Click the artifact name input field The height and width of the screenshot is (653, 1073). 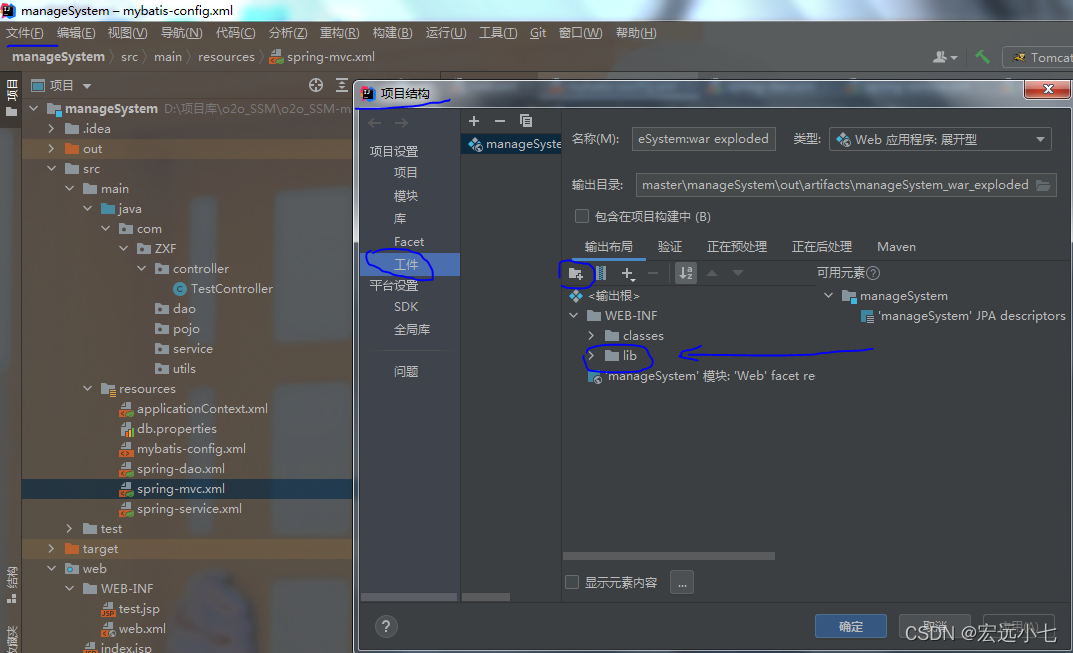[703, 139]
